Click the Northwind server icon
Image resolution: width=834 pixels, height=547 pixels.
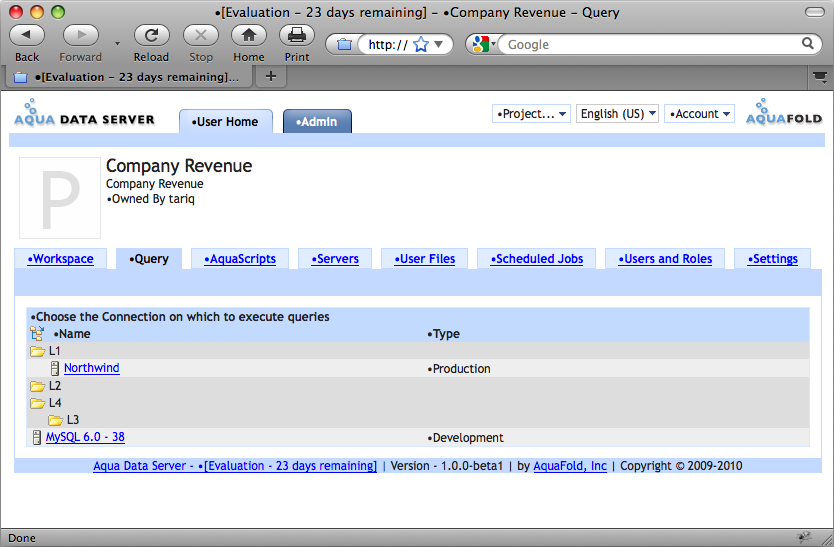pyautogui.click(x=55, y=368)
